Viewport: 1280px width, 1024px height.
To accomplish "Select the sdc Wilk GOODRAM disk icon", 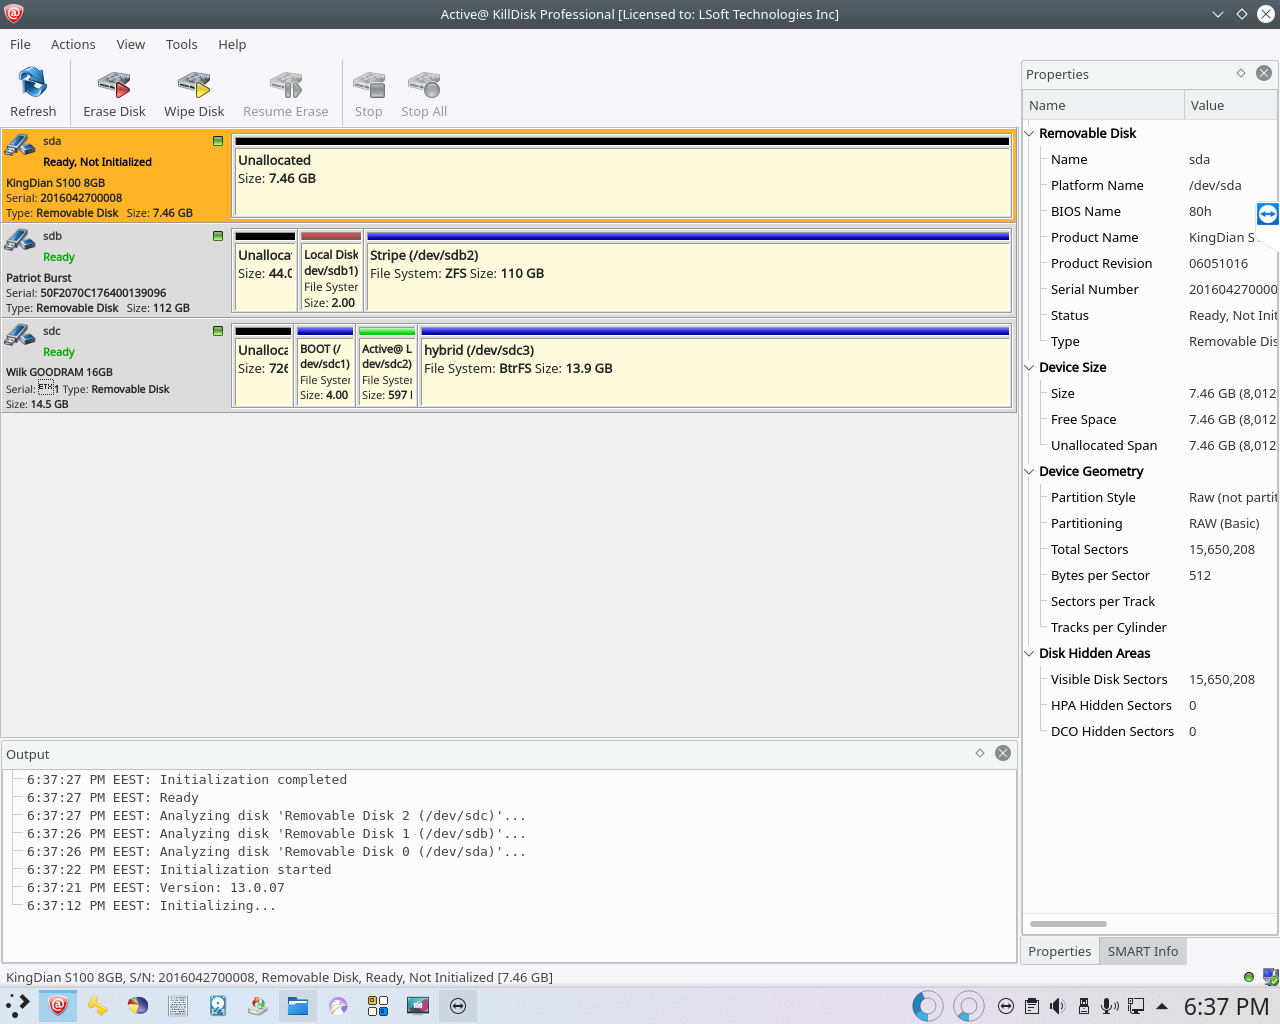I will pyautogui.click(x=19, y=335).
